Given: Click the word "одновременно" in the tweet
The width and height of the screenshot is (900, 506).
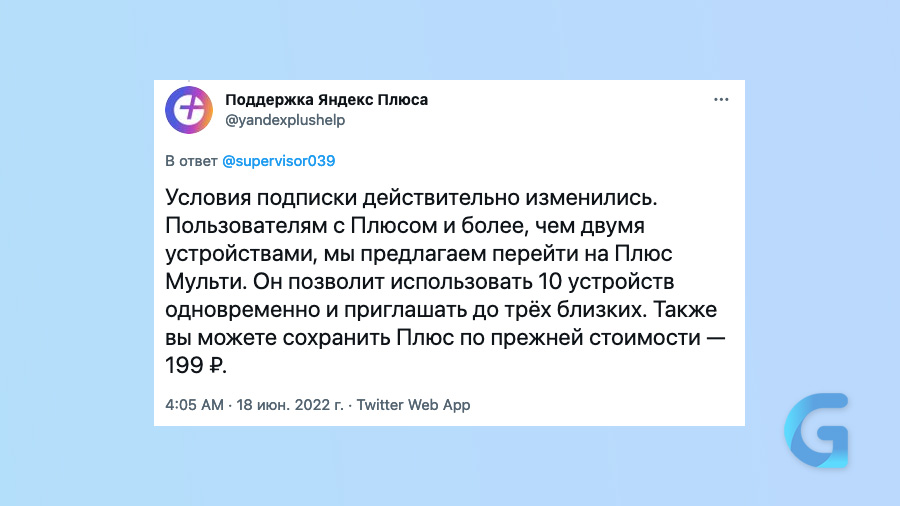Looking at the screenshot, I should tap(243, 310).
